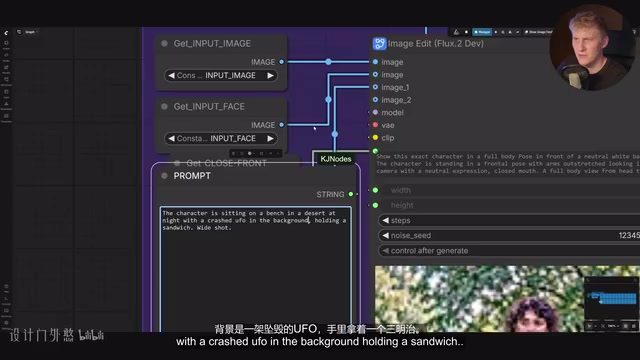Click the control after generate field
The height and width of the screenshot is (360, 640).
509,251
